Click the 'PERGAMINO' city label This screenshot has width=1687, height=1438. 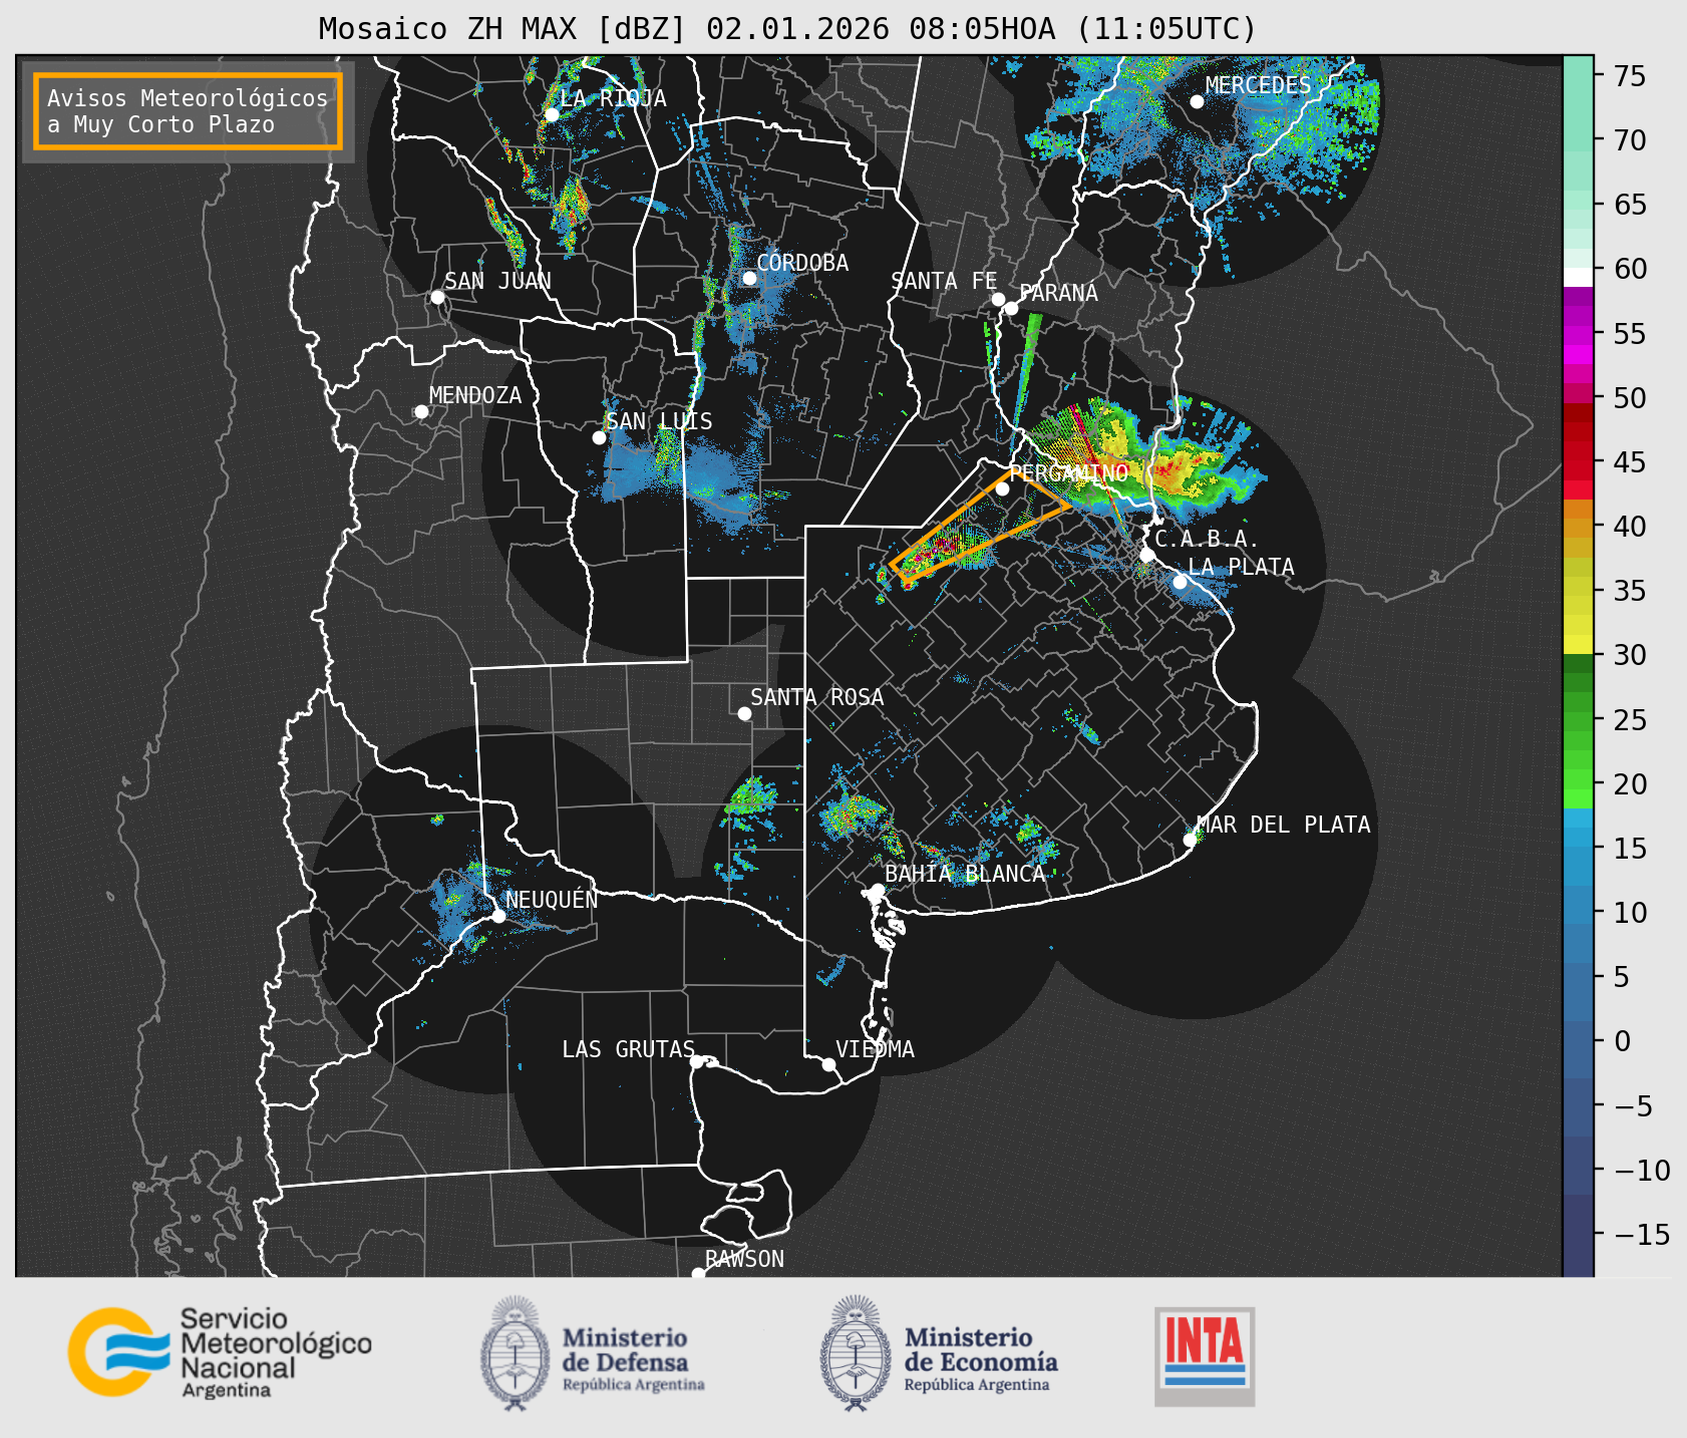pyautogui.click(x=1069, y=473)
